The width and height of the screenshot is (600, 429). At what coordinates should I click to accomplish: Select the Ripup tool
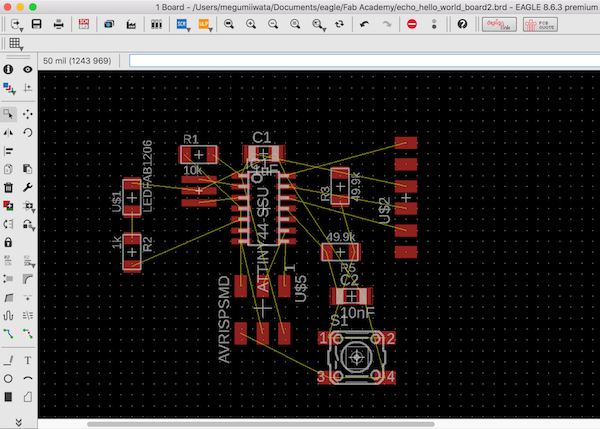(28, 334)
